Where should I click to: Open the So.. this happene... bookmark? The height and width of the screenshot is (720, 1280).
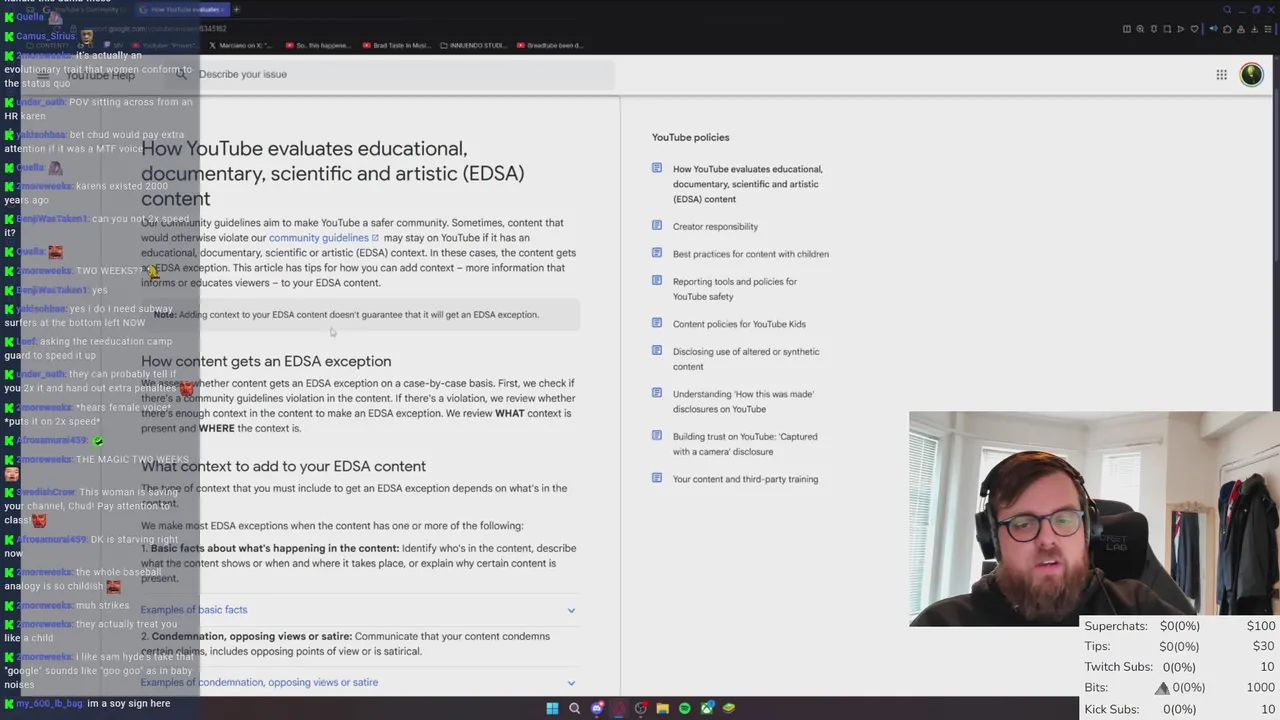tap(321, 45)
